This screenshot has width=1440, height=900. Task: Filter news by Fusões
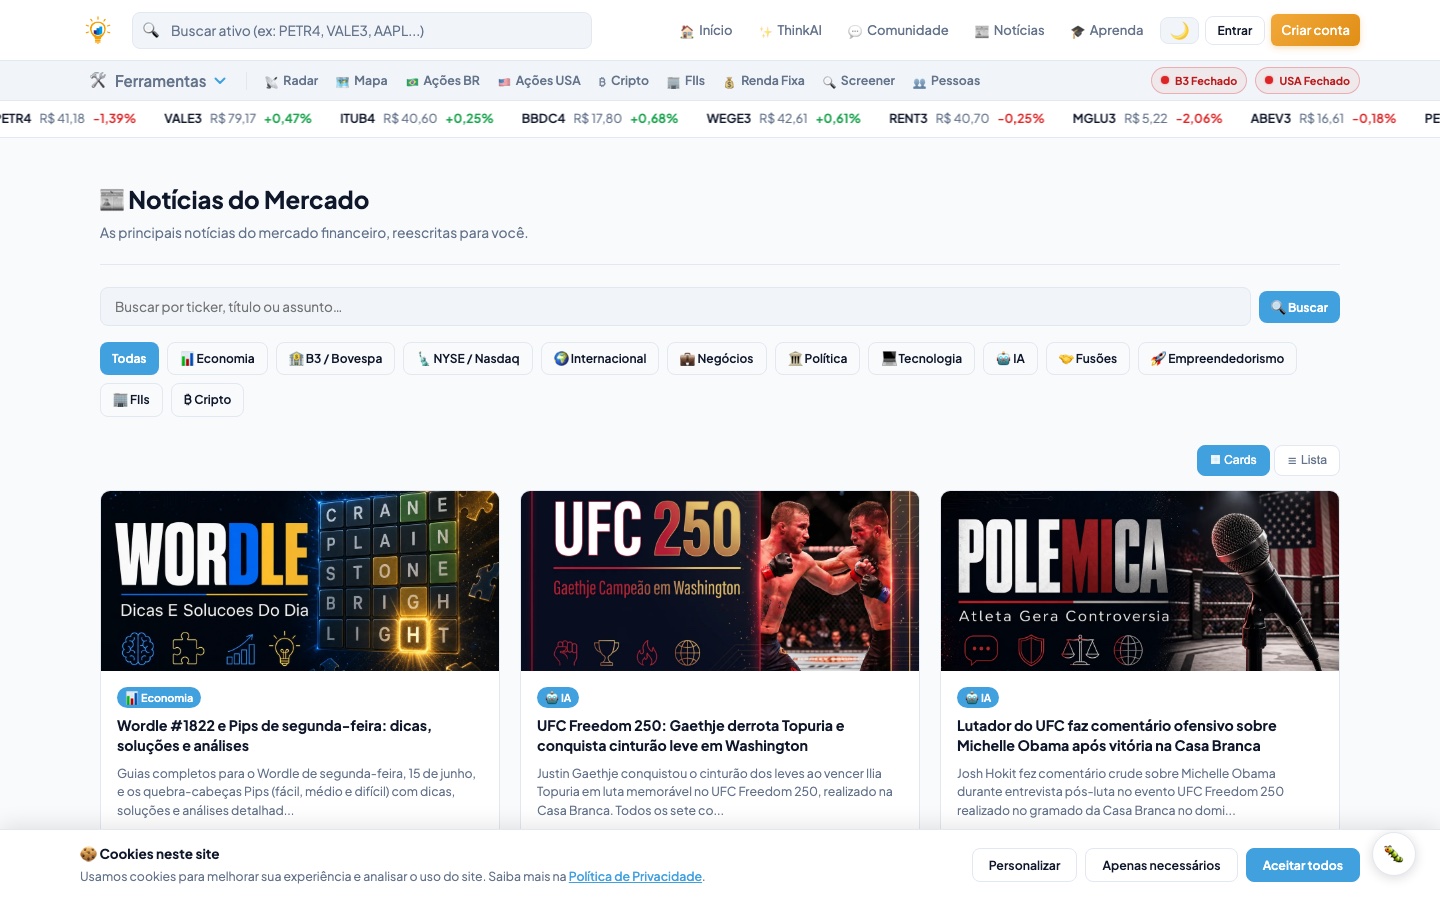pos(1088,359)
